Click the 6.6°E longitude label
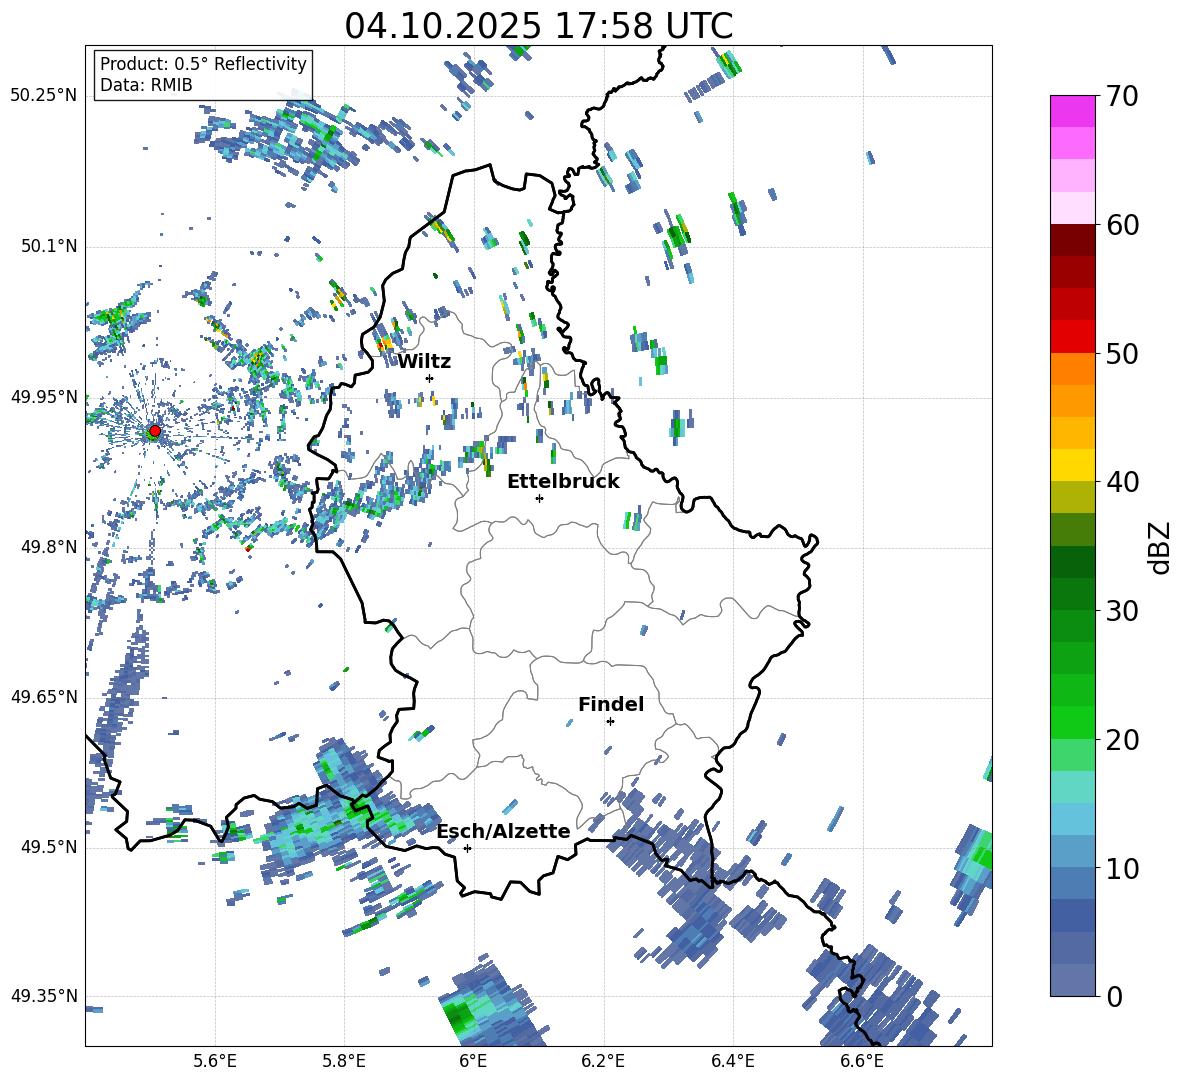The width and height of the screenshot is (1184, 1081). [x=862, y=1061]
